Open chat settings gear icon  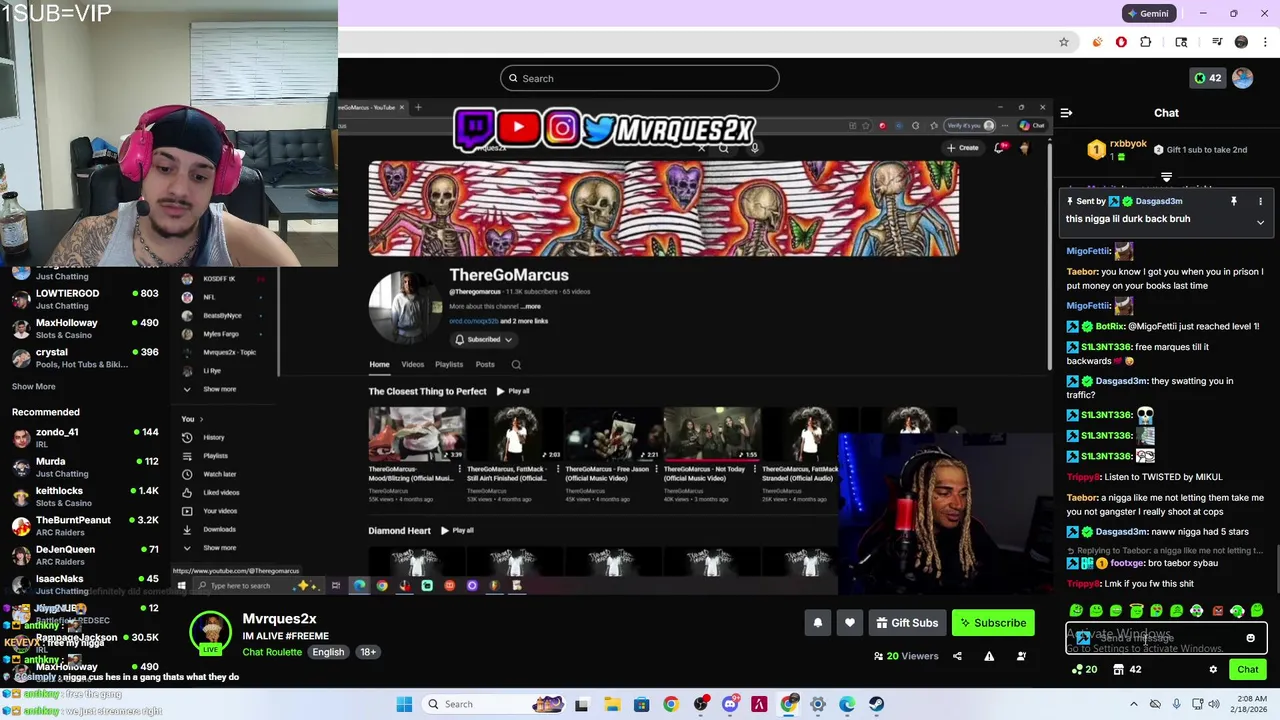pyautogui.click(x=1213, y=670)
